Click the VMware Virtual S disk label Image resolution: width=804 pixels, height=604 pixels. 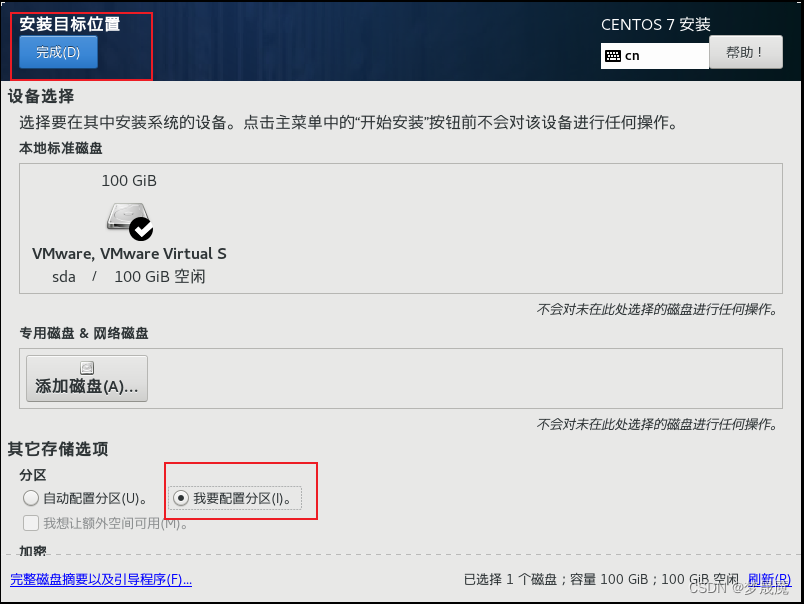[129, 254]
